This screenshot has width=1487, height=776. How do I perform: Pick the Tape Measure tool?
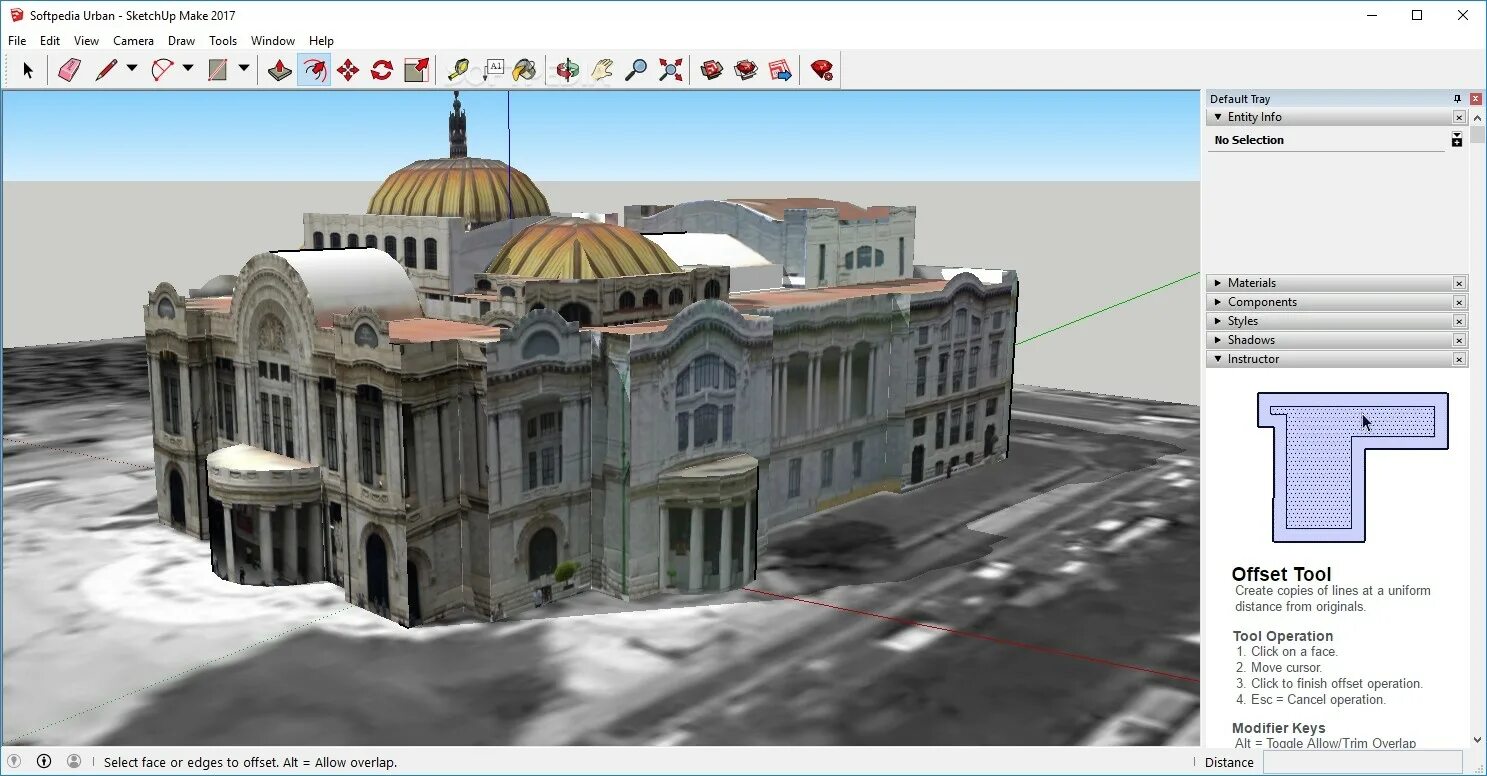point(458,70)
